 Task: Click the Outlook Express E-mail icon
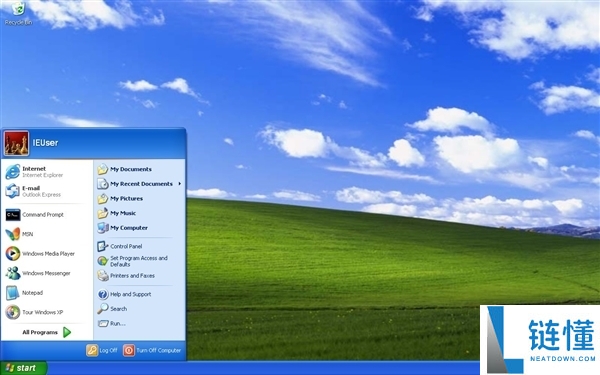[13, 191]
